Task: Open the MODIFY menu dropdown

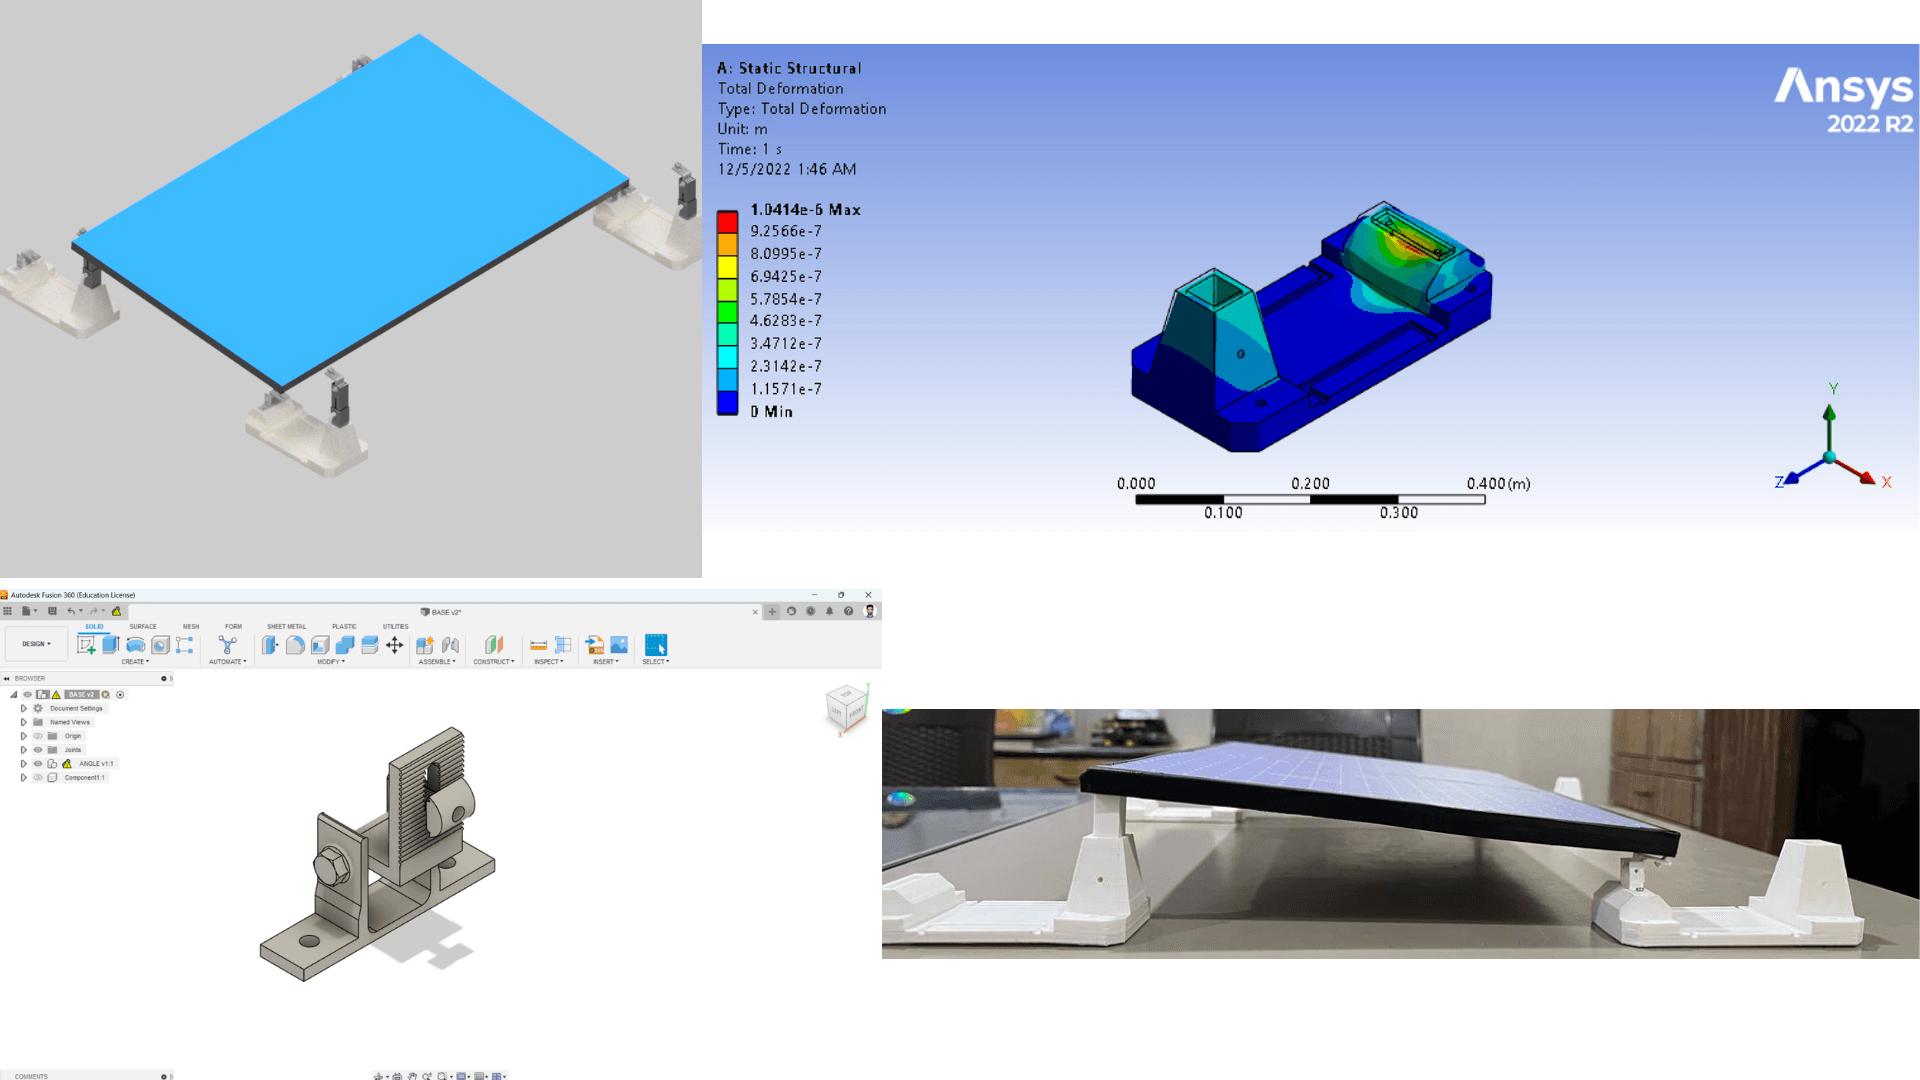Action: coord(331,662)
